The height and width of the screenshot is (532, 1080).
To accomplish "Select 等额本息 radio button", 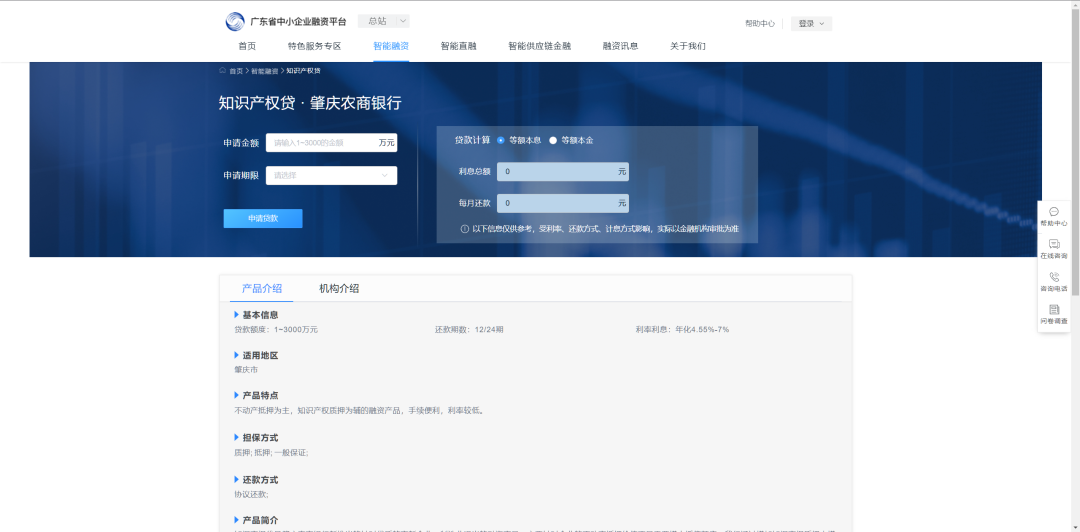I will 501,140.
